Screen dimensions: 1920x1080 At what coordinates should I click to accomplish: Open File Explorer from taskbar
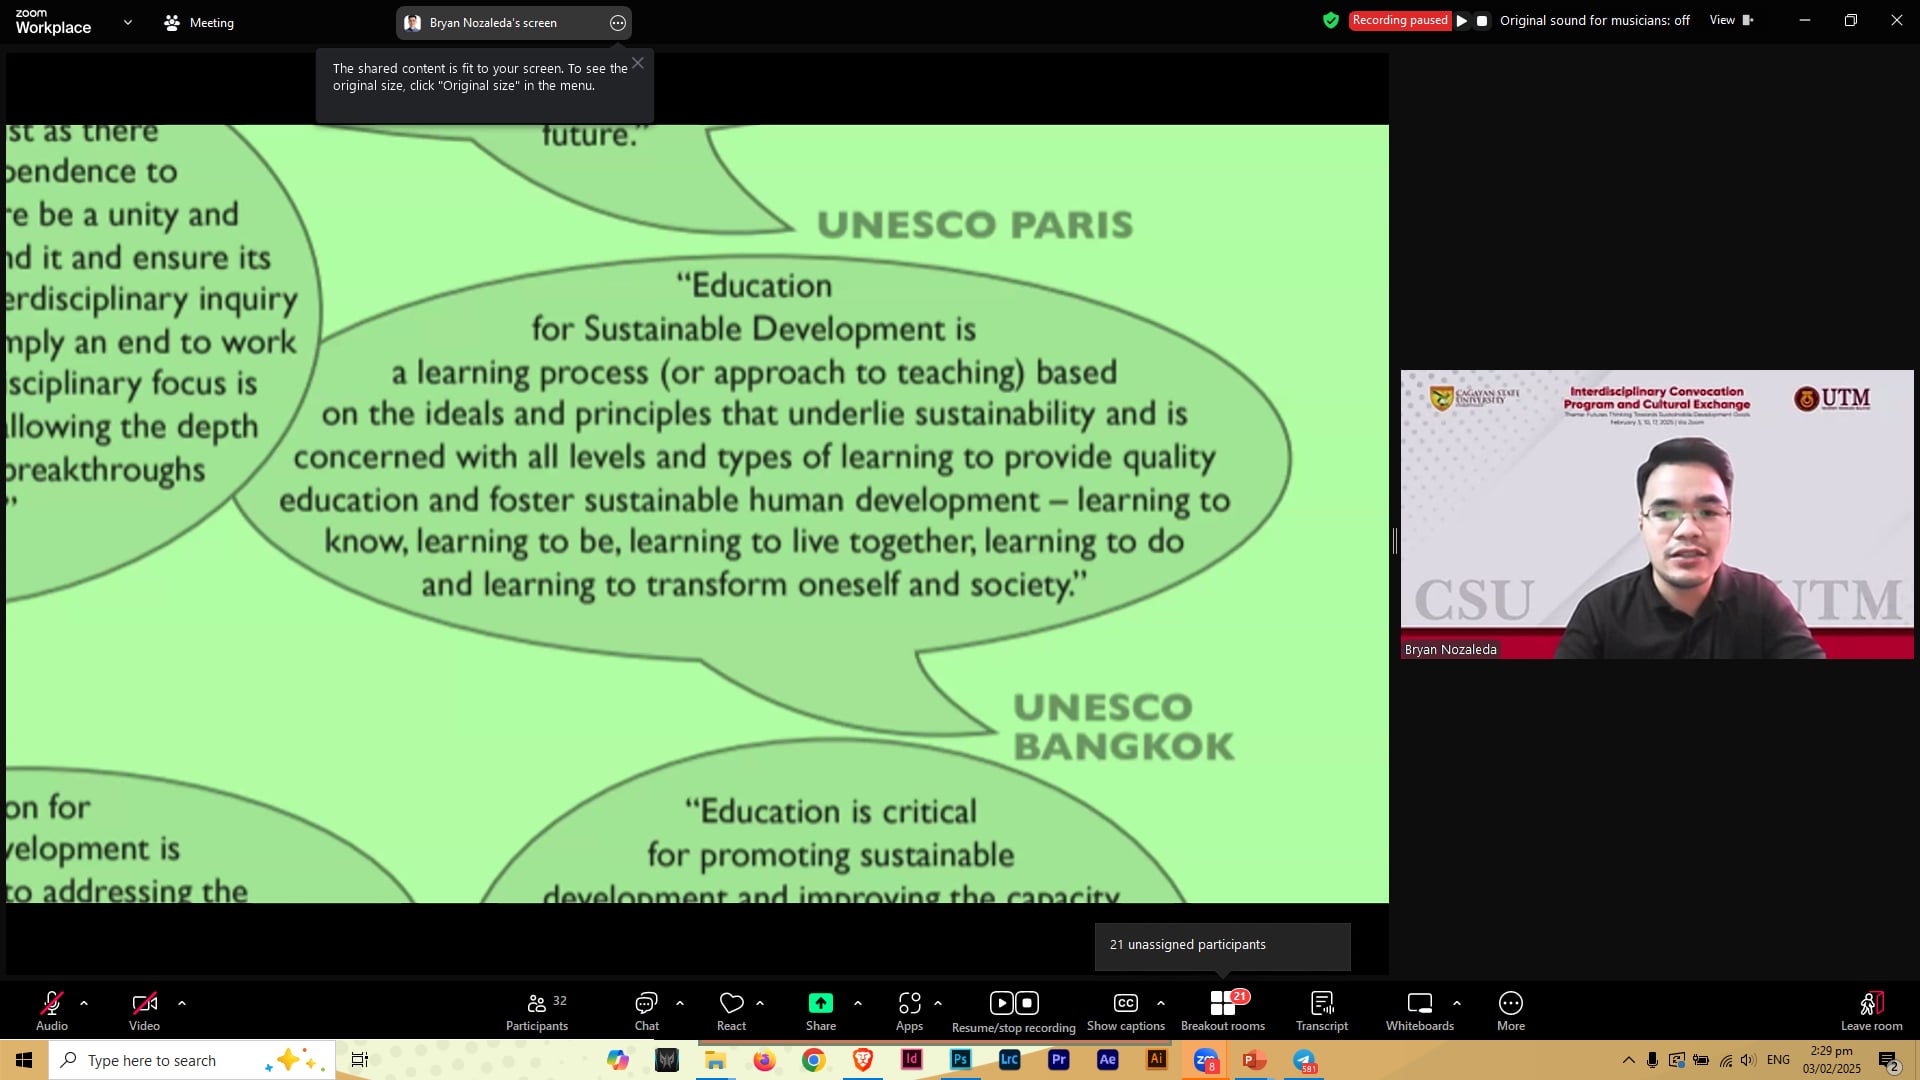coord(716,1060)
